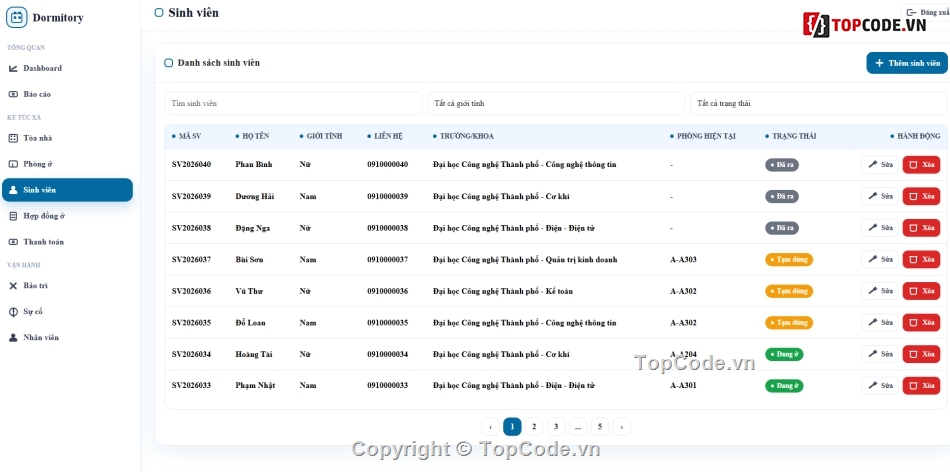The width and height of the screenshot is (950, 472).
Task: Select the Sinh viên sidebar item
Action: tap(67, 190)
